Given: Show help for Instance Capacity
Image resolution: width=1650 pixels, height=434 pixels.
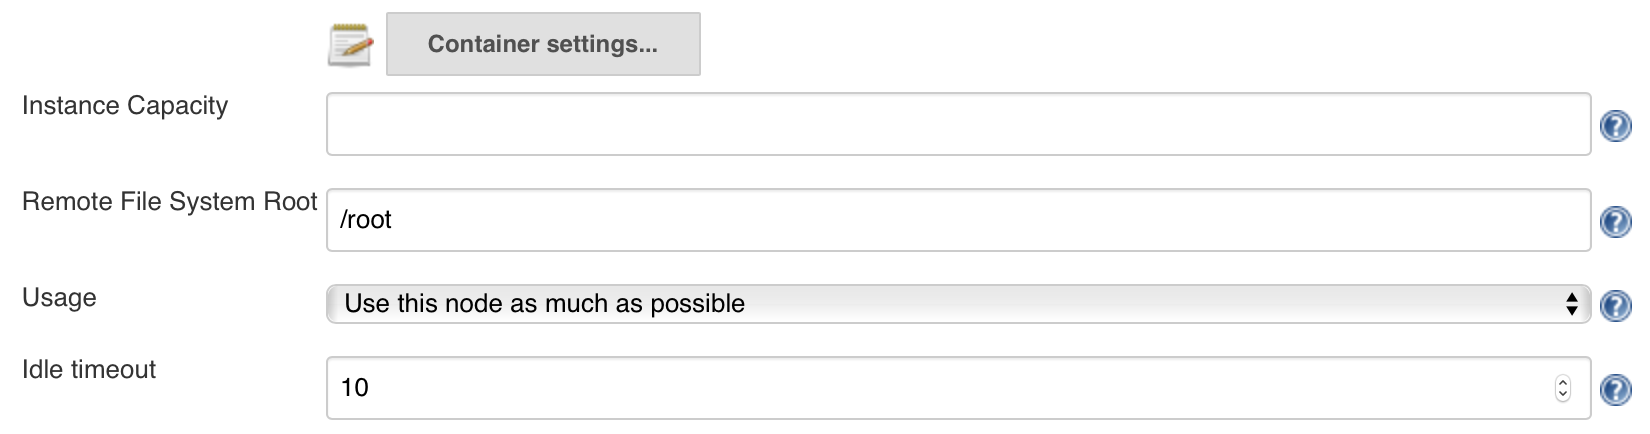Looking at the screenshot, I should click(1616, 126).
